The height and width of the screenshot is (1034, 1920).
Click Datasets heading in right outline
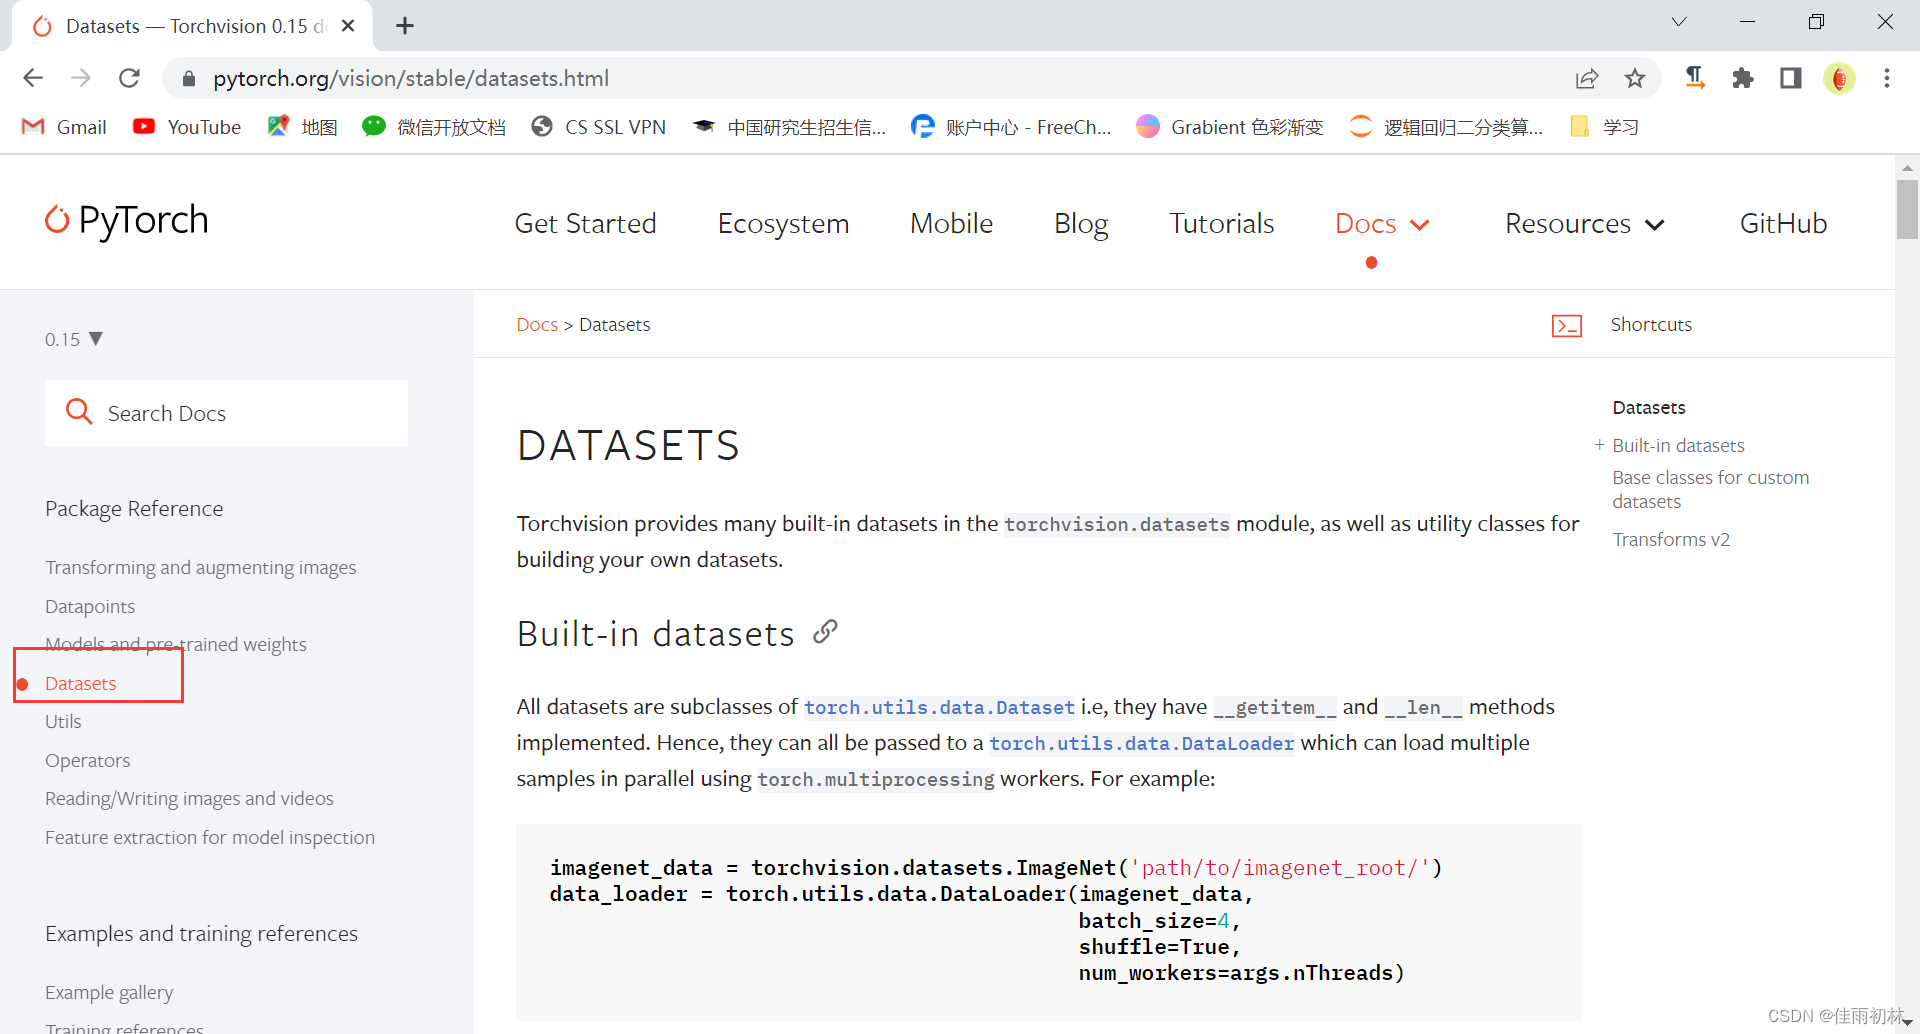(1649, 407)
